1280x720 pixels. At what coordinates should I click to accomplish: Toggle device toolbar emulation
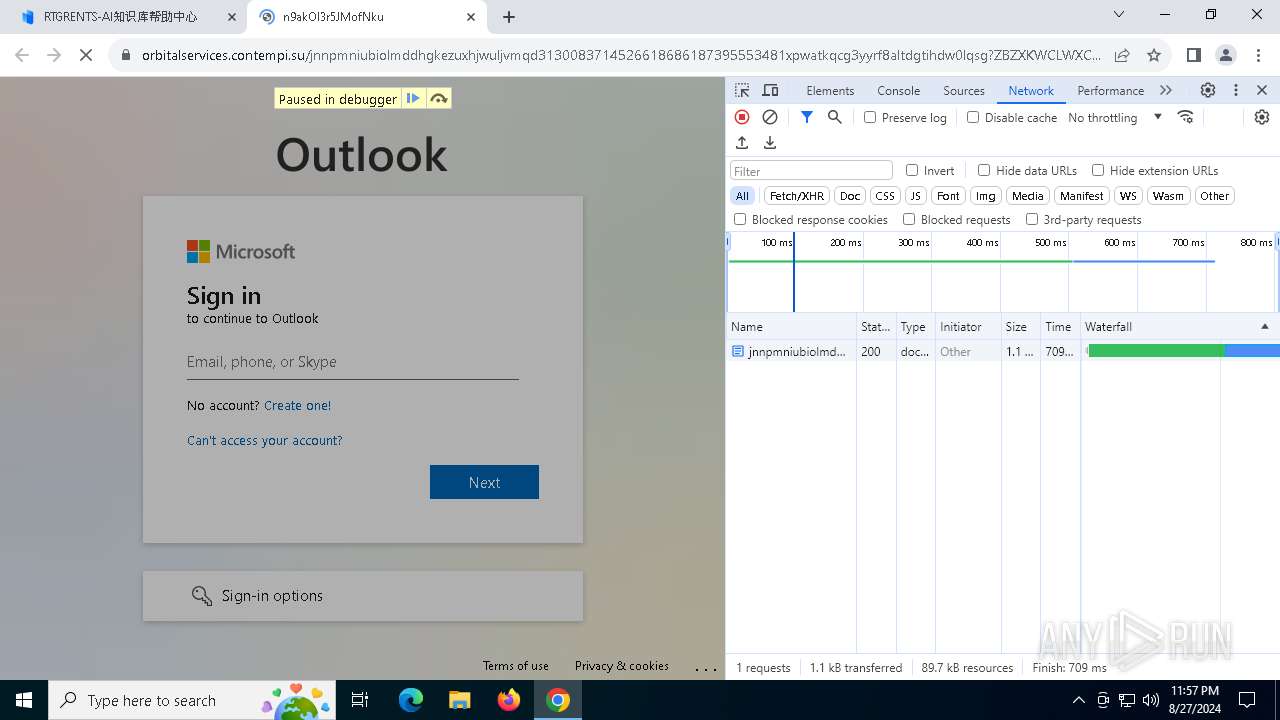click(770, 90)
